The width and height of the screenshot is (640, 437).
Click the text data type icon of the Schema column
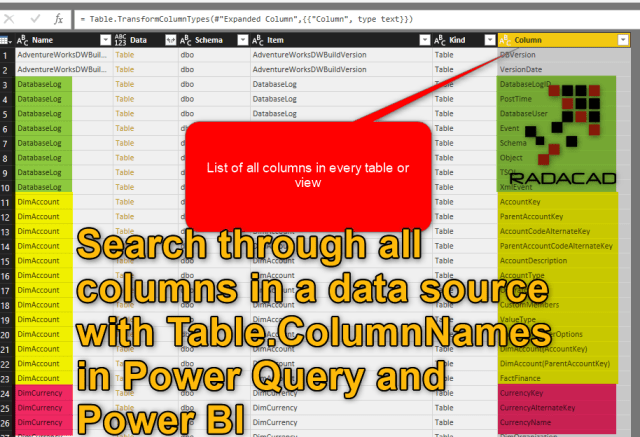(x=186, y=40)
